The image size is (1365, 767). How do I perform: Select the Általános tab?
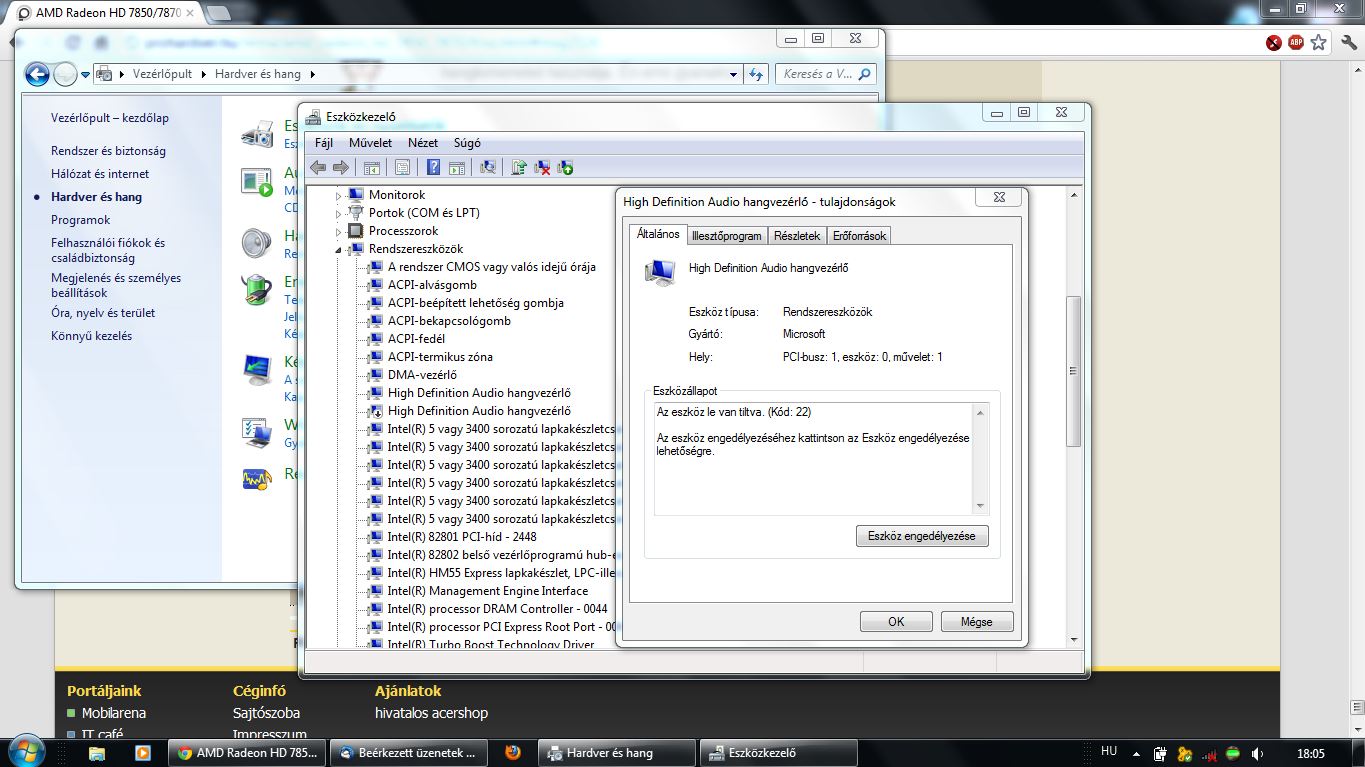point(658,234)
